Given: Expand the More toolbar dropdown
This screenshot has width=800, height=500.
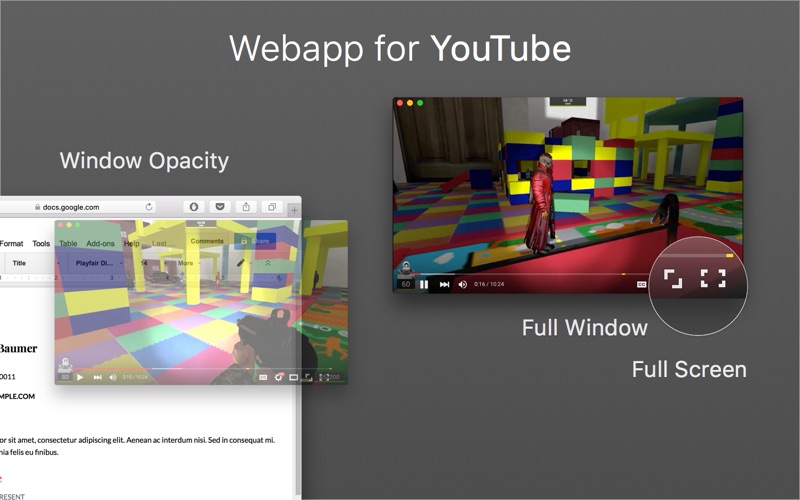Looking at the screenshot, I should [x=187, y=263].
